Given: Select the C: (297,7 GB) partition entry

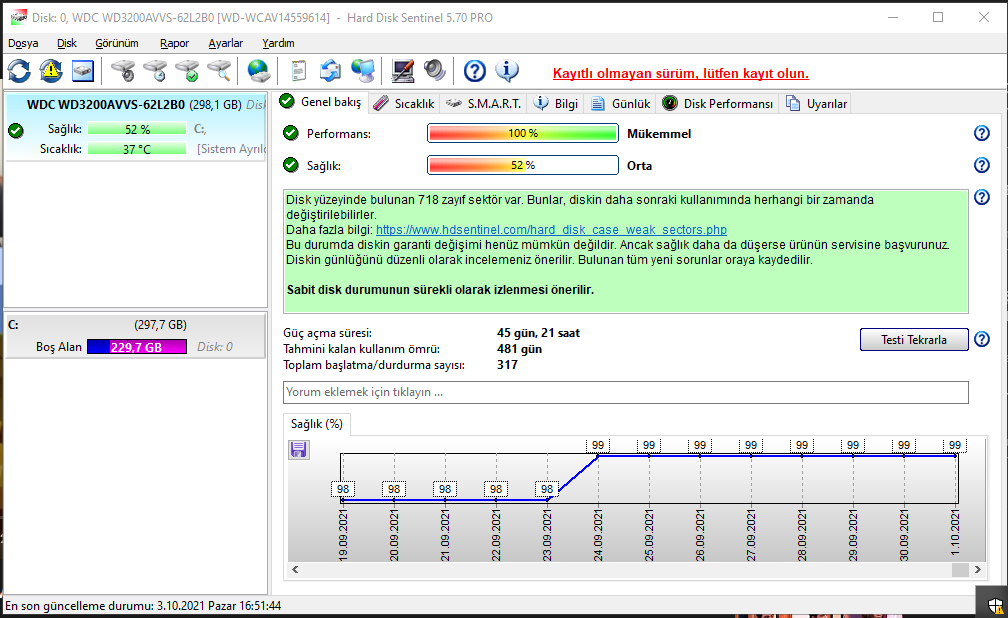Looking at the screenshot, I should click(x=136, y=336).
